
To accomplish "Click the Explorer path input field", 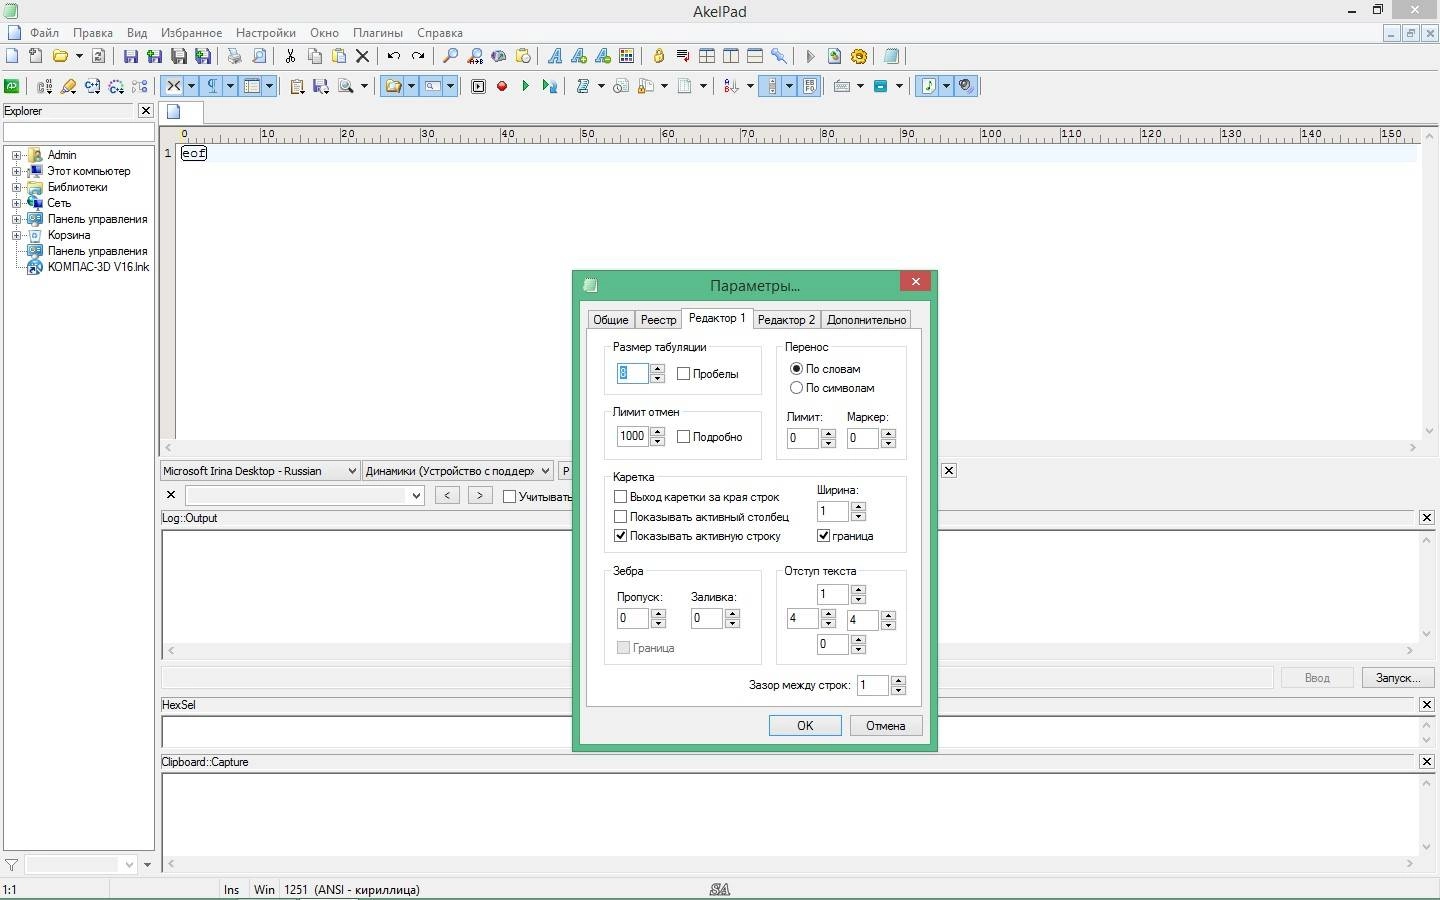I will click(x=78, y=132).
